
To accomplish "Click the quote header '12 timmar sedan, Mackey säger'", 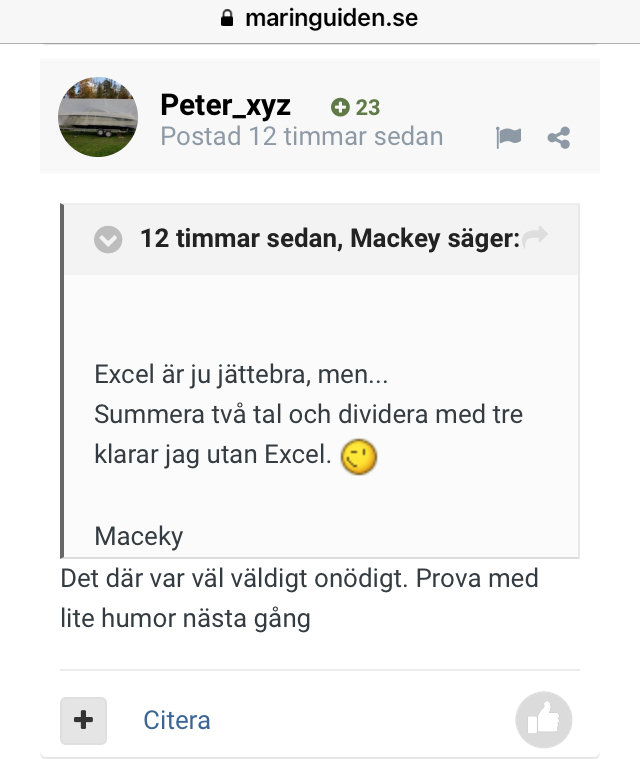I will [x=330, y=239].
